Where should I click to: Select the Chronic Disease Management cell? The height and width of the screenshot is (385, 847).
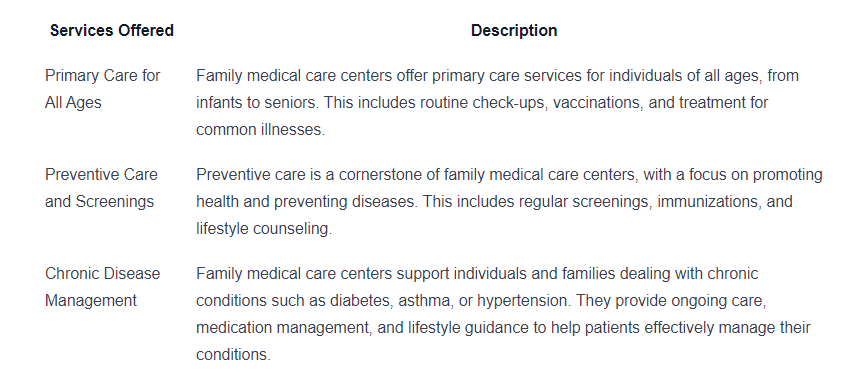[x=103, y=287]
